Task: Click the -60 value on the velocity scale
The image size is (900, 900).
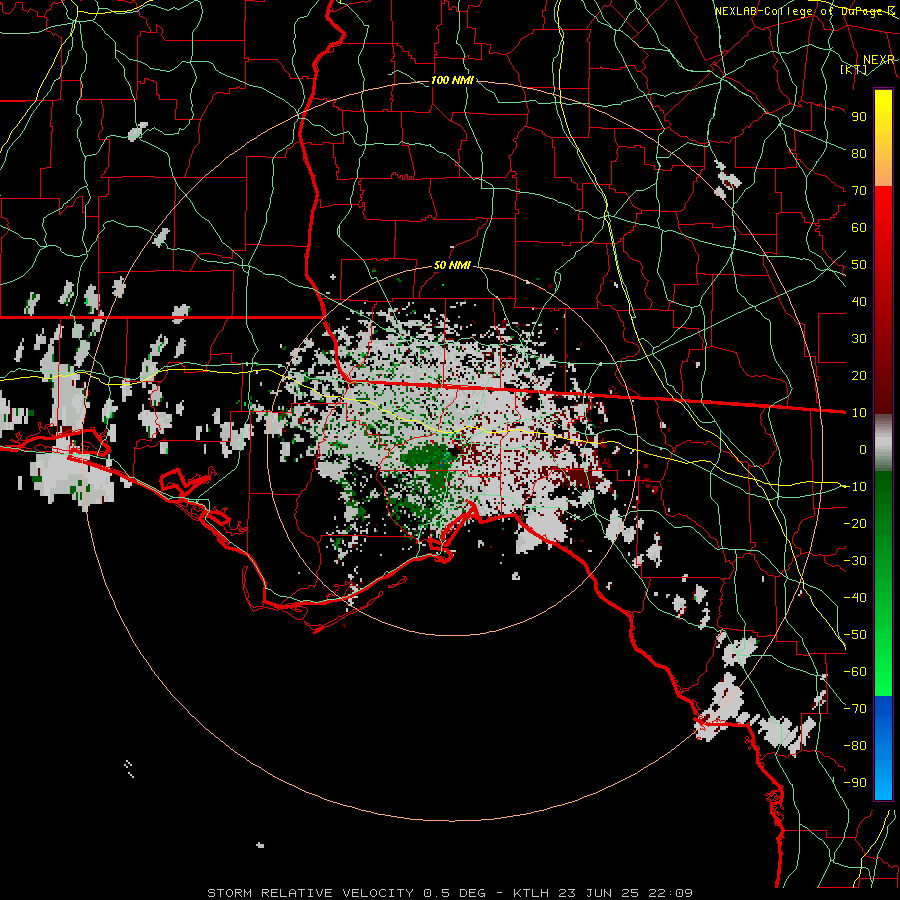Action: pos(855,672)
